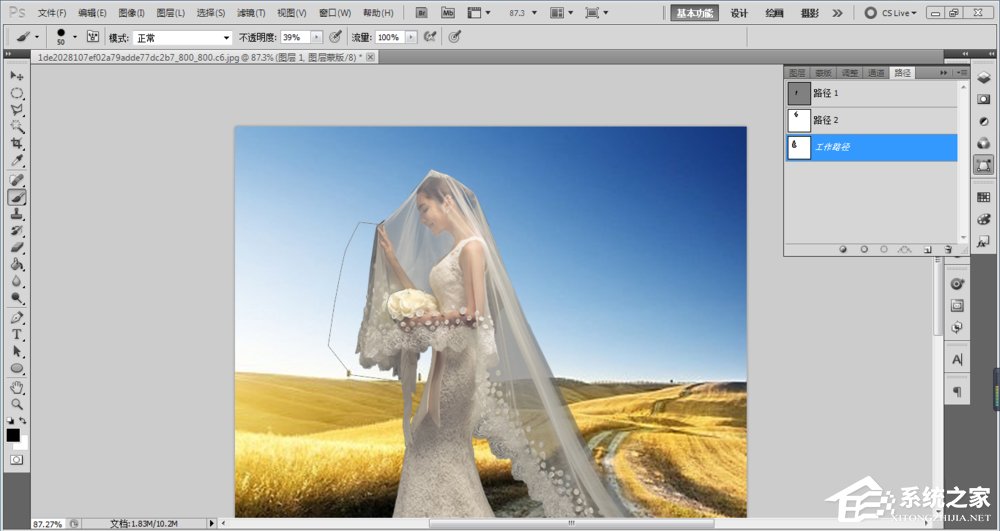Select the Hand tool
The image size is (1000, 531).
tap(17, 387)
